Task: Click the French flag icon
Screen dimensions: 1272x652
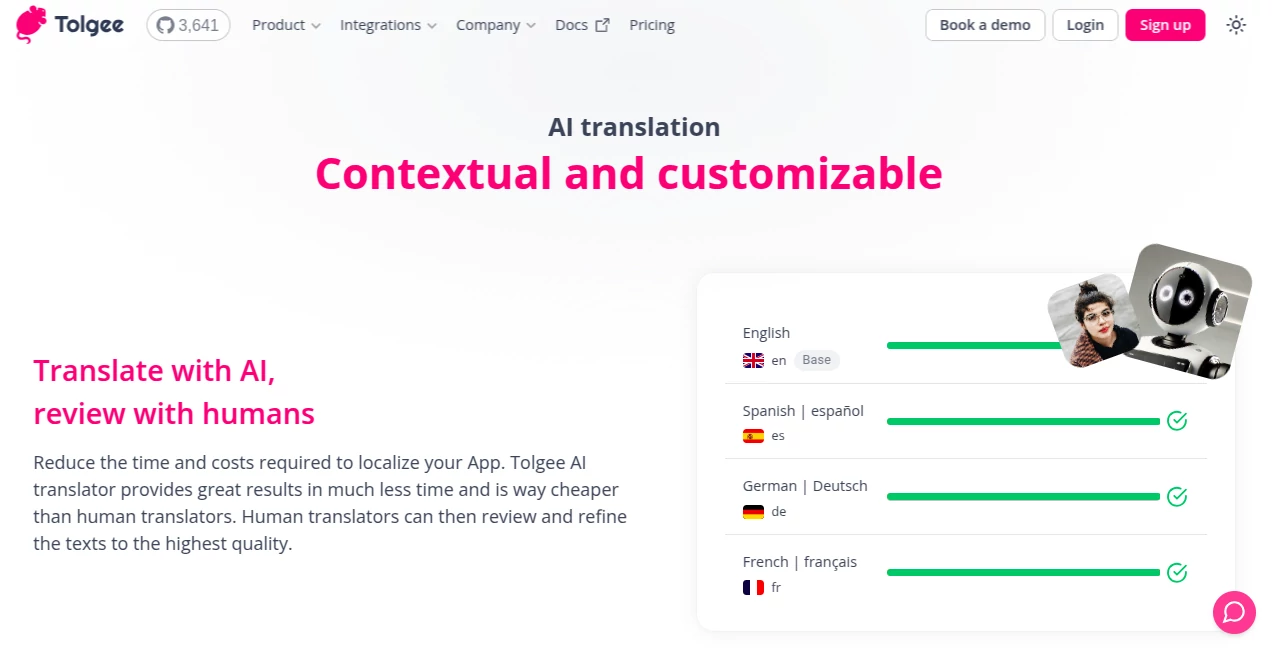Action: [x=752, y=587]
